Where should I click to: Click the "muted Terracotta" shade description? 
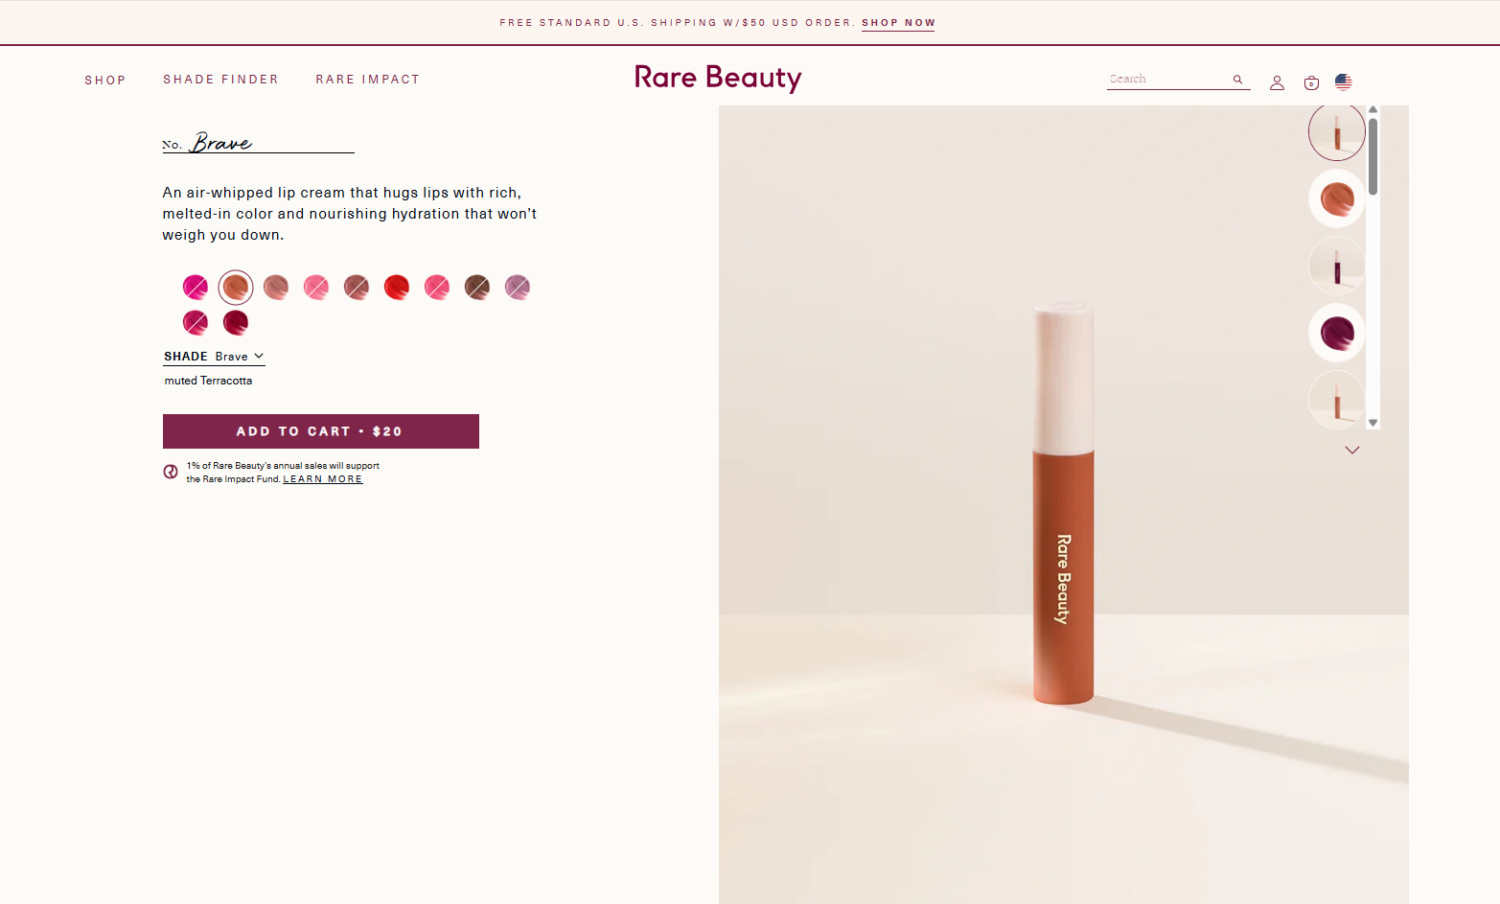pos(208,381)
